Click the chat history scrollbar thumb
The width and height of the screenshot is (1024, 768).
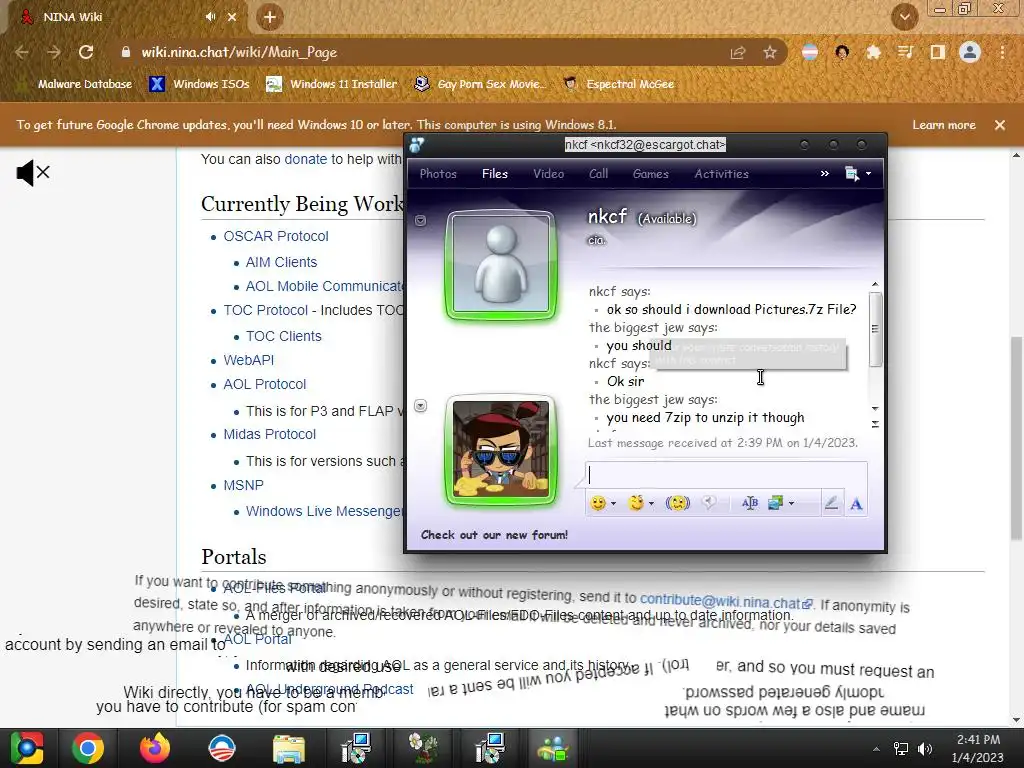point(875,328)
